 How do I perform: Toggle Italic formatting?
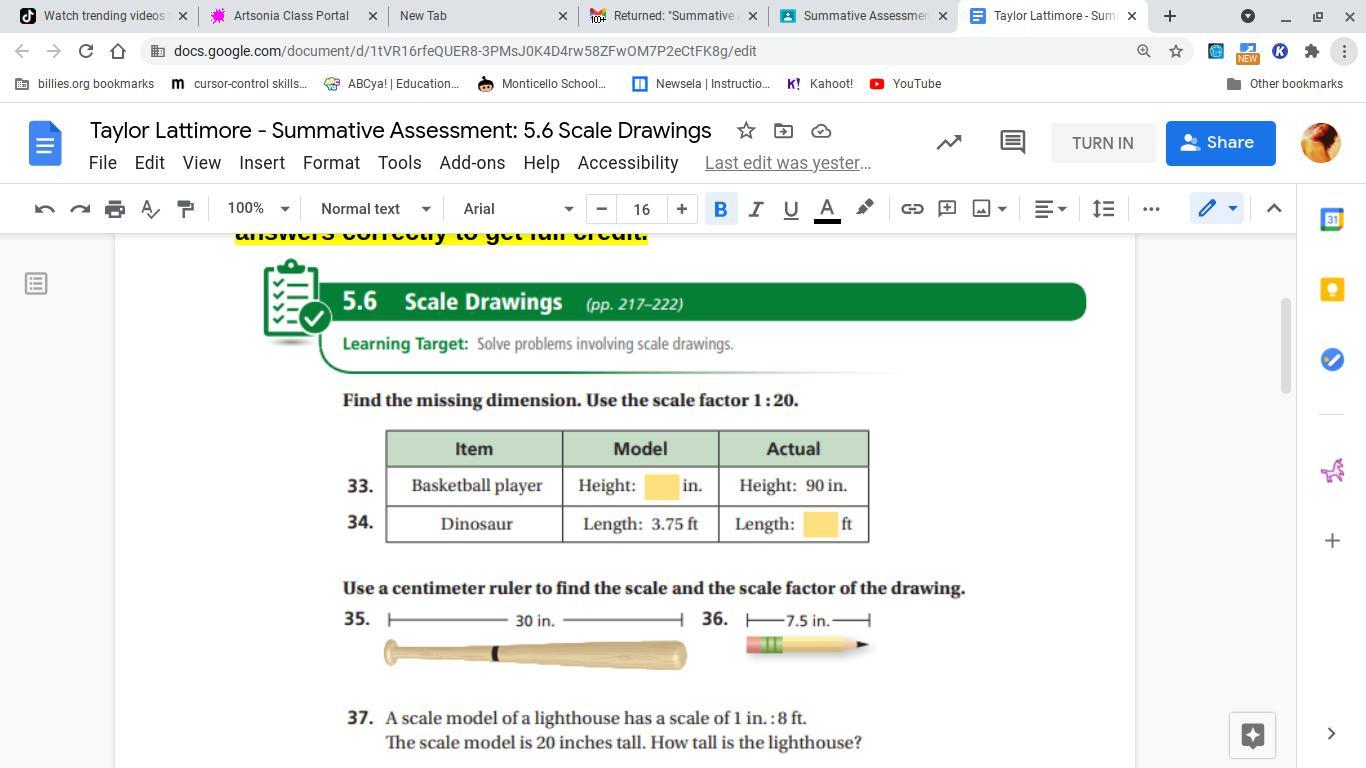(x=756, y=209)
